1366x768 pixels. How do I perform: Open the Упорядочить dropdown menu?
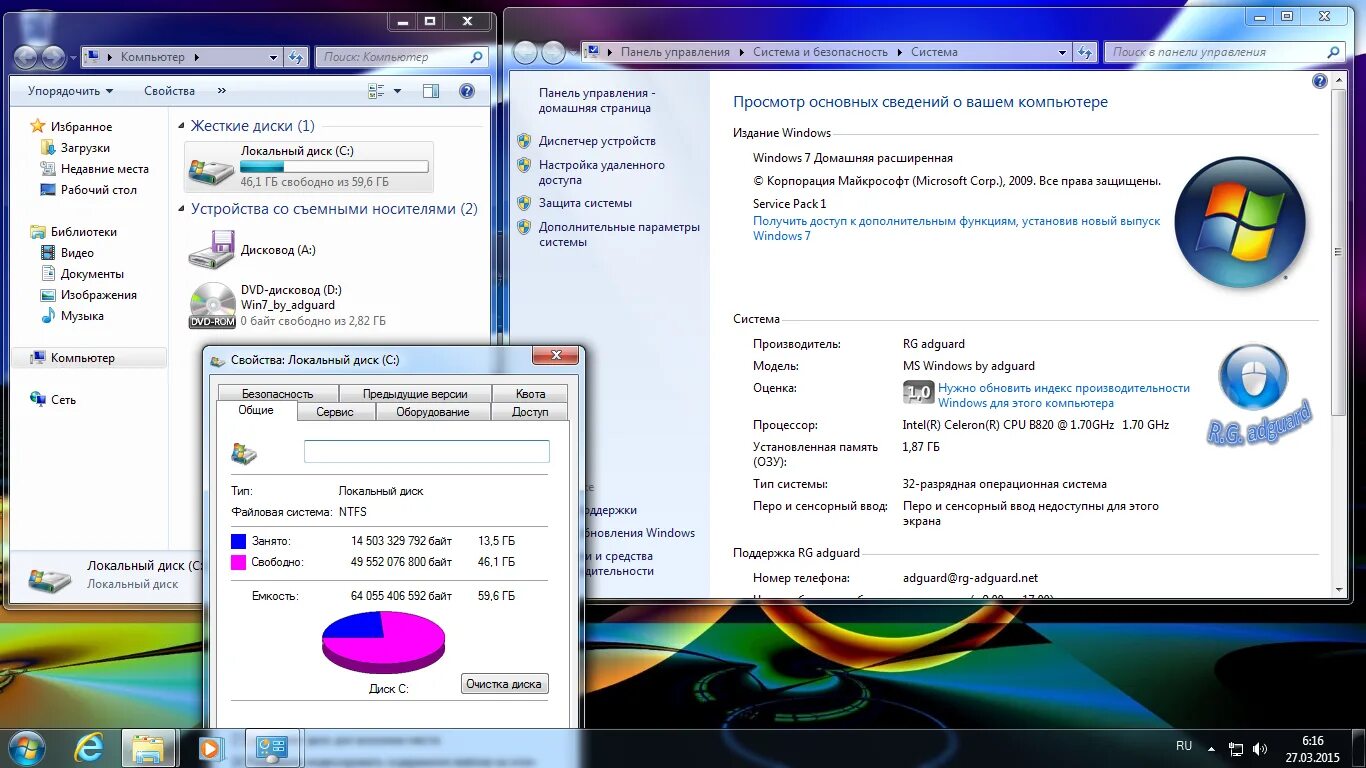pos(70,91)
